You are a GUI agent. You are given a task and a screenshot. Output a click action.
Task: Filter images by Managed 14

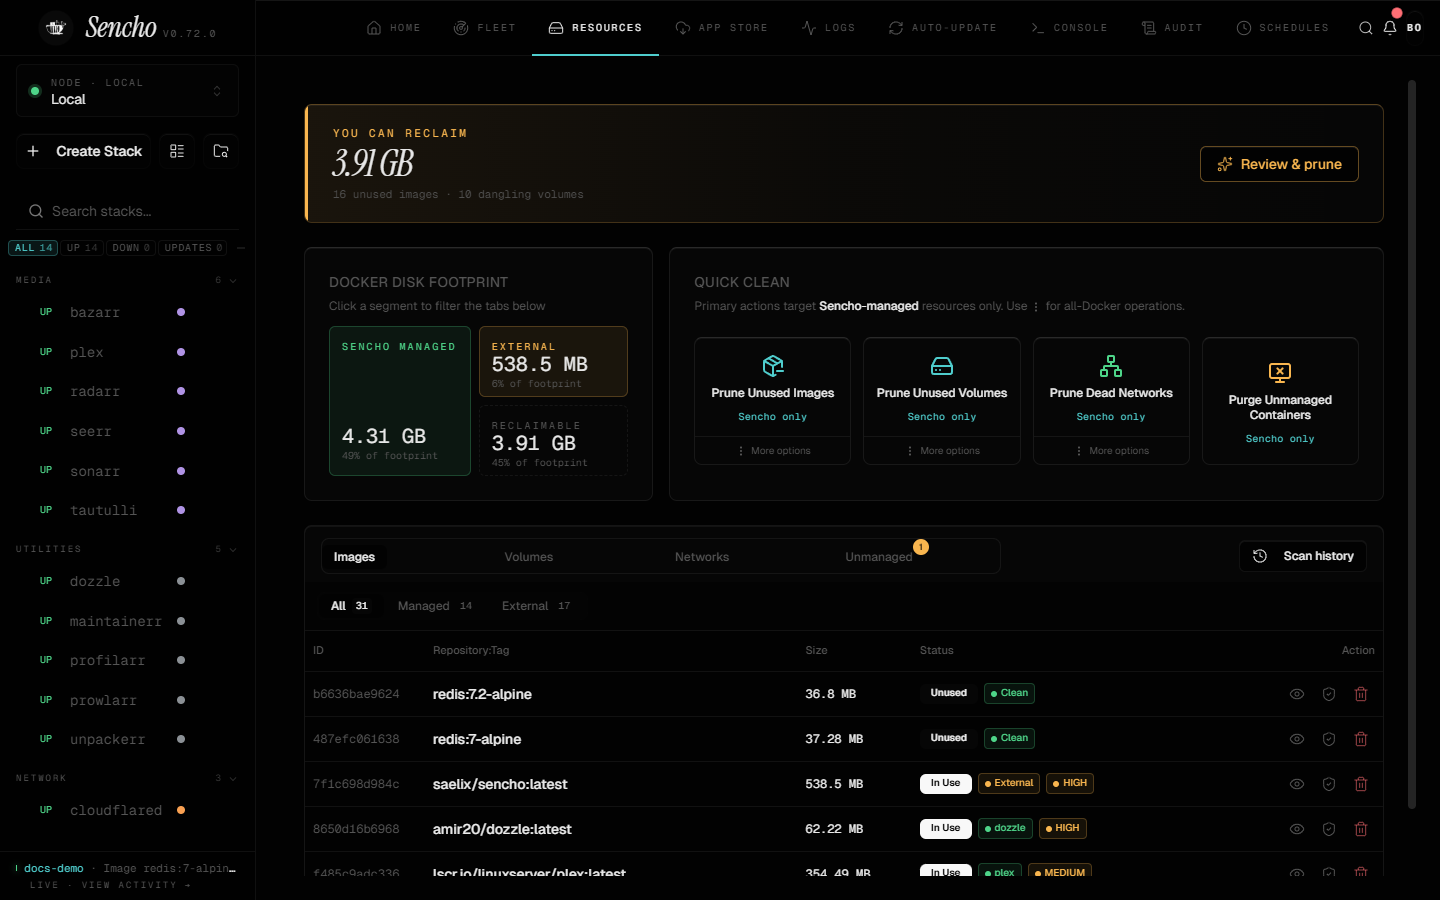coord(435,606)
